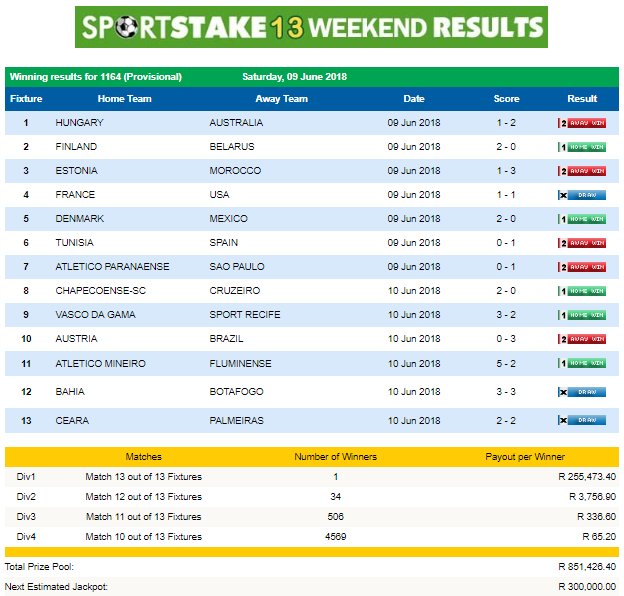Click the Sportstake 13 Weekend Results banner
Screen dimensions: 624x596
pyautogui.click(x=311, y=27)
